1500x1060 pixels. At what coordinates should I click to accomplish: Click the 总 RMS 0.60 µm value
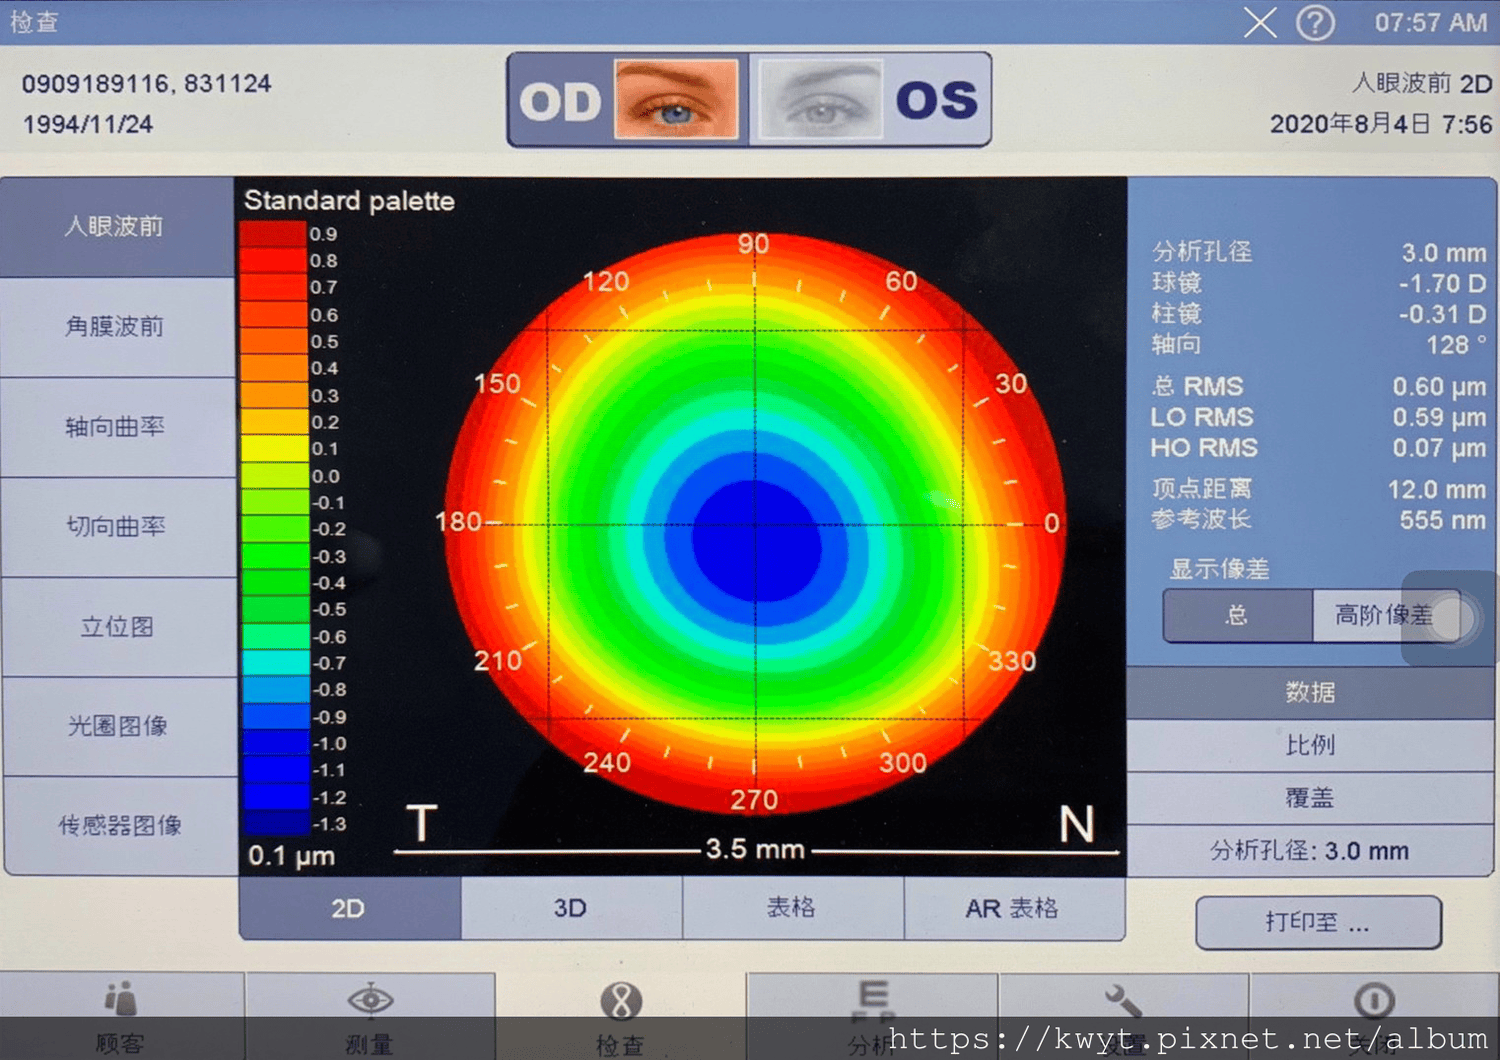[1439, 386]
